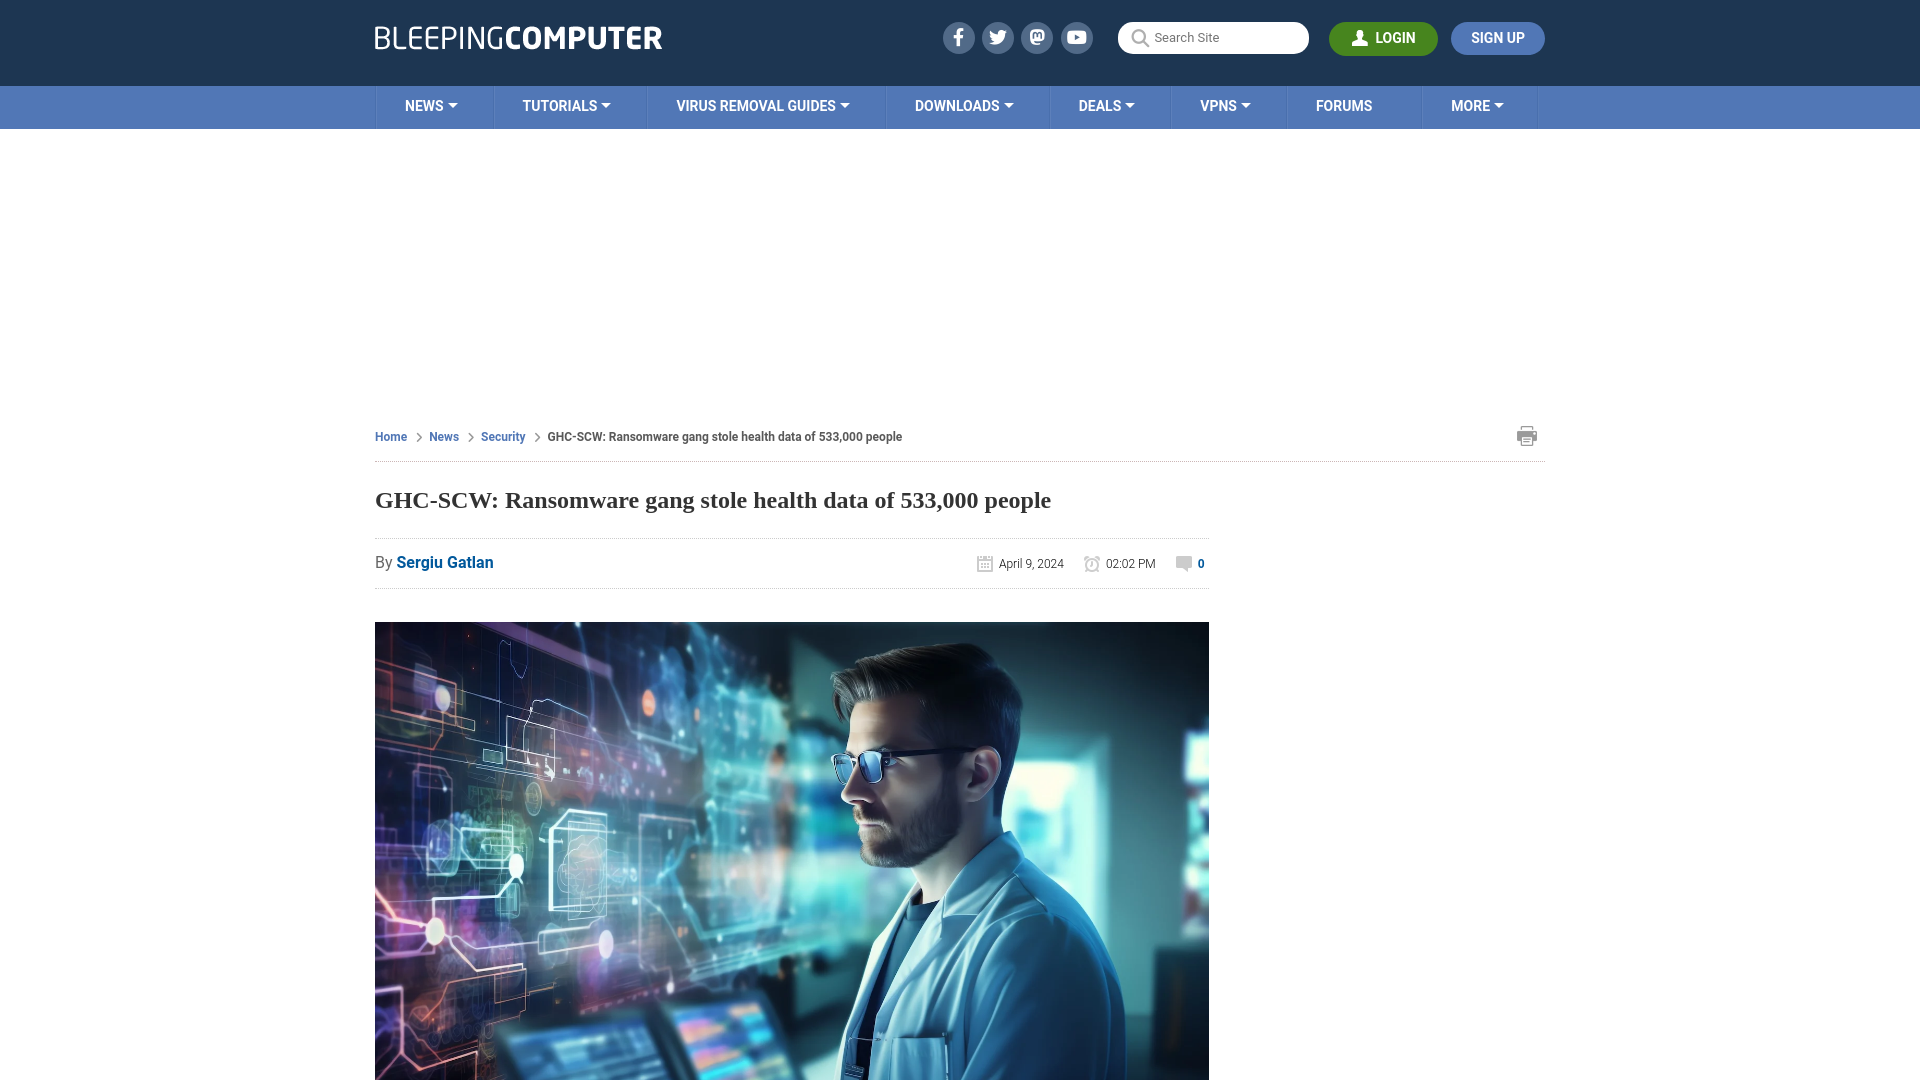Click the BleepingComputer home logo
This screenshot has height=1080, width=1920.
click(x=518, y=37)
